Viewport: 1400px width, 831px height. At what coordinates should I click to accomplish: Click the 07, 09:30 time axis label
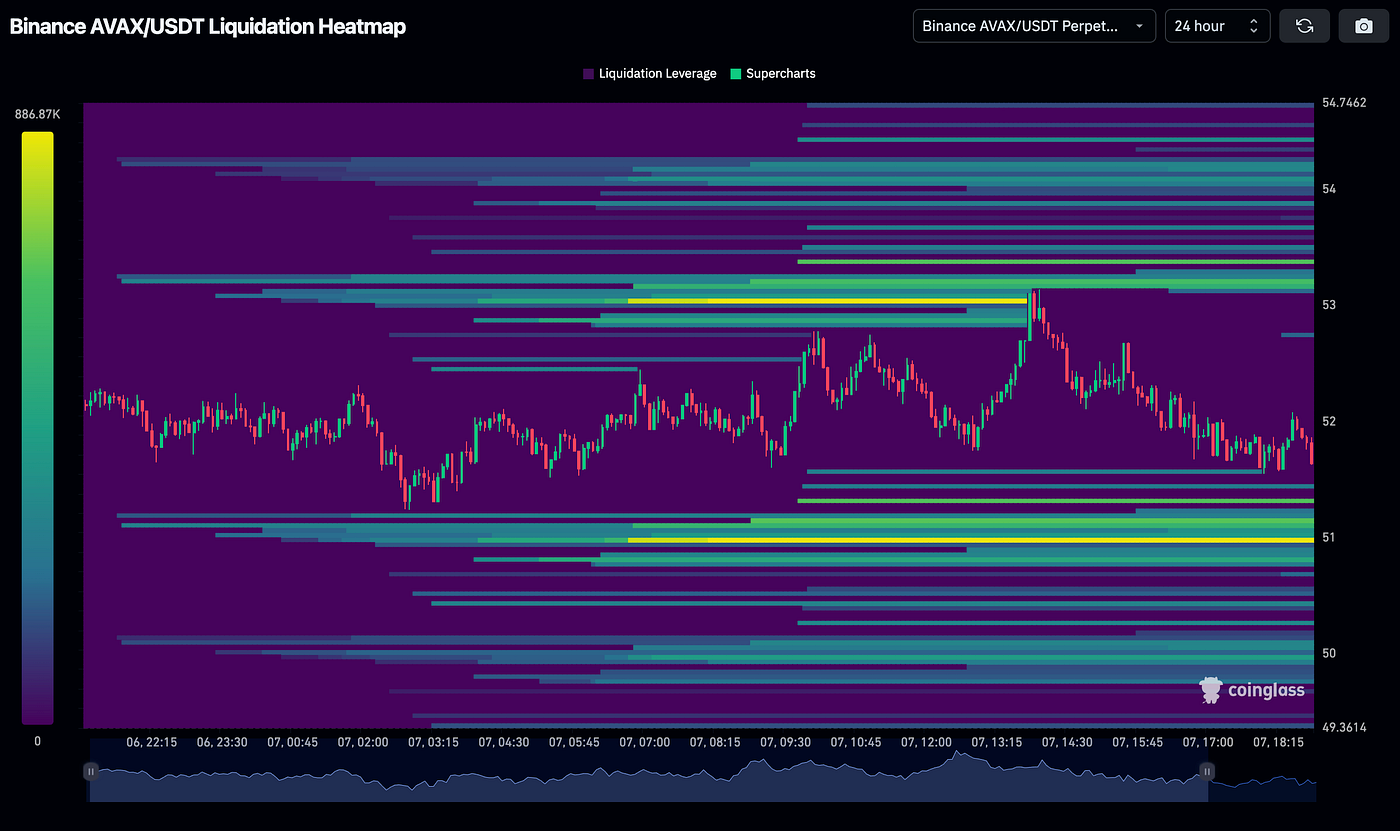click(785, 743)
